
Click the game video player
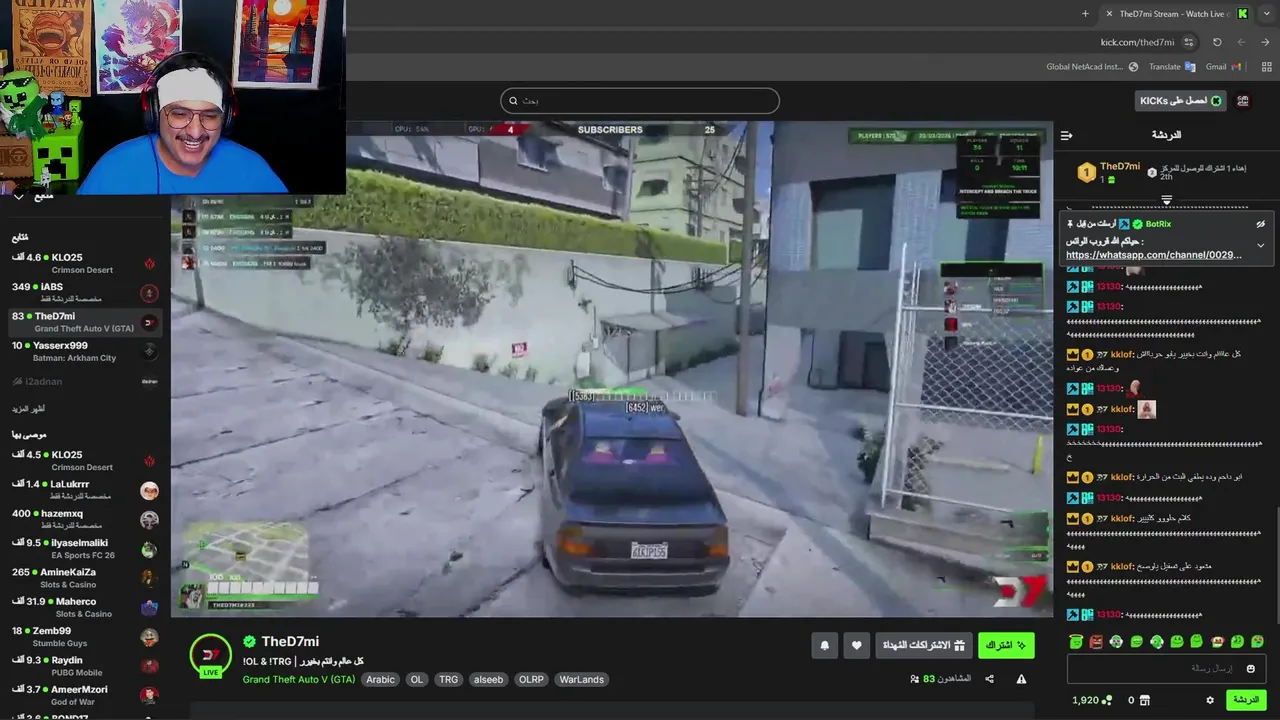click(611, 369)
